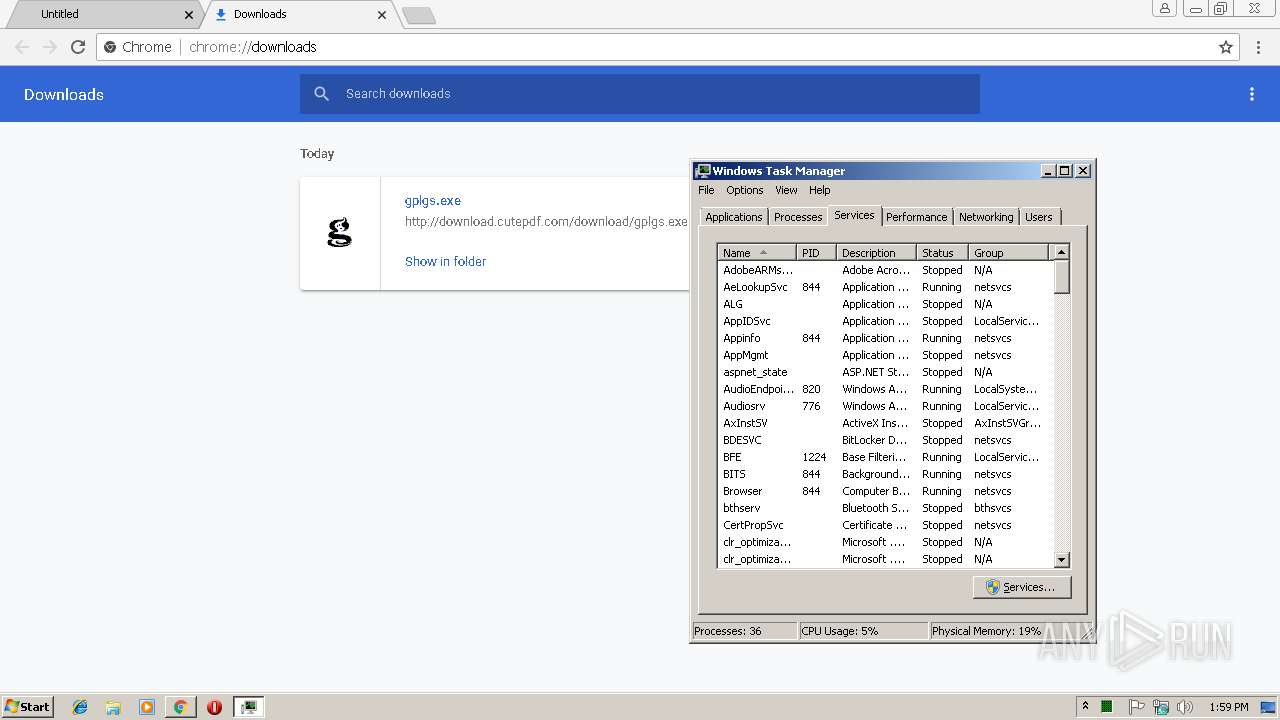Click the search magnifier icon
This screenshot has height=720, width=1280.
coord(321,93)
